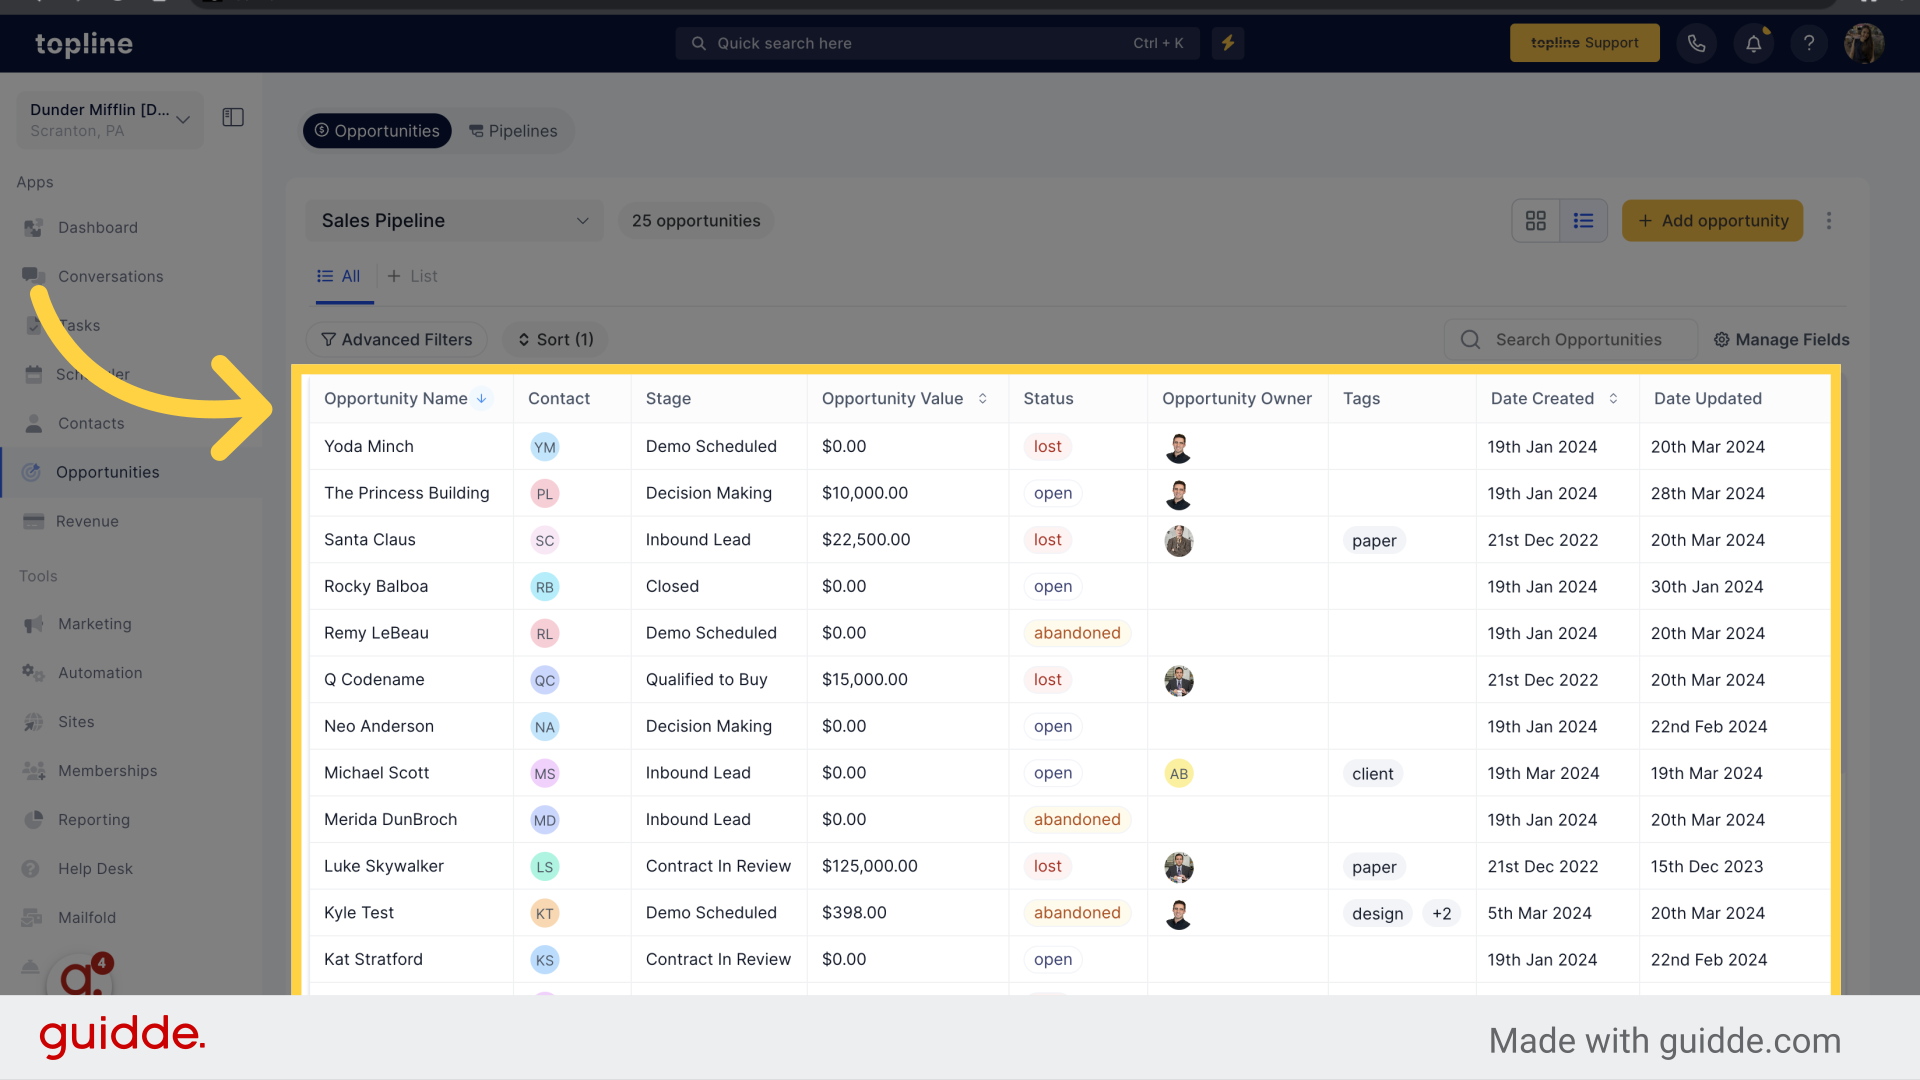
Task: Open the three-dot more options menu
Action: click(1829, 221)
